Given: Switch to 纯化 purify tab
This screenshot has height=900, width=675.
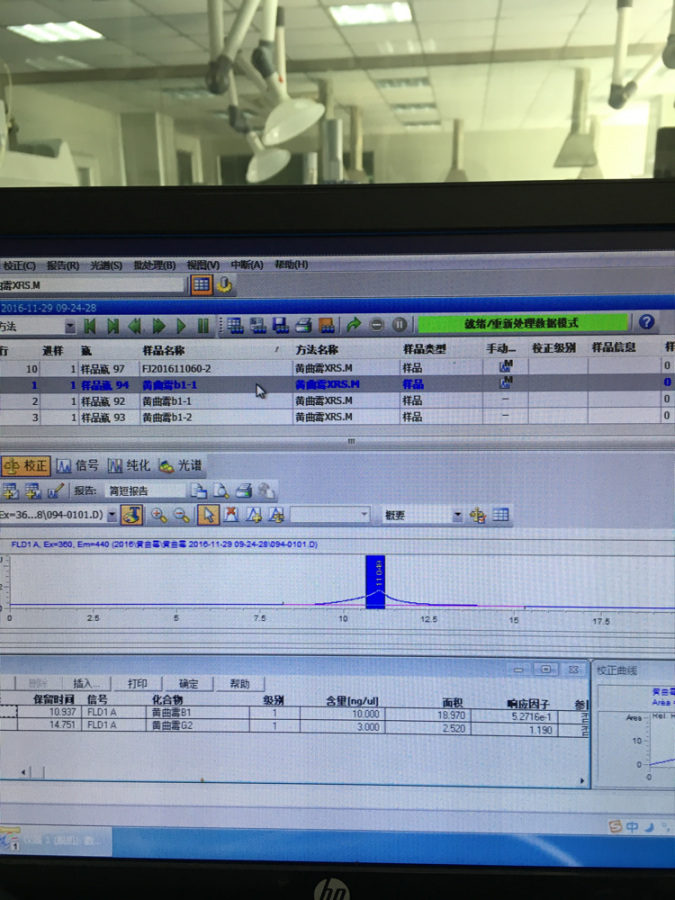Looking at the screenshot, I should [x=129, y=465].
